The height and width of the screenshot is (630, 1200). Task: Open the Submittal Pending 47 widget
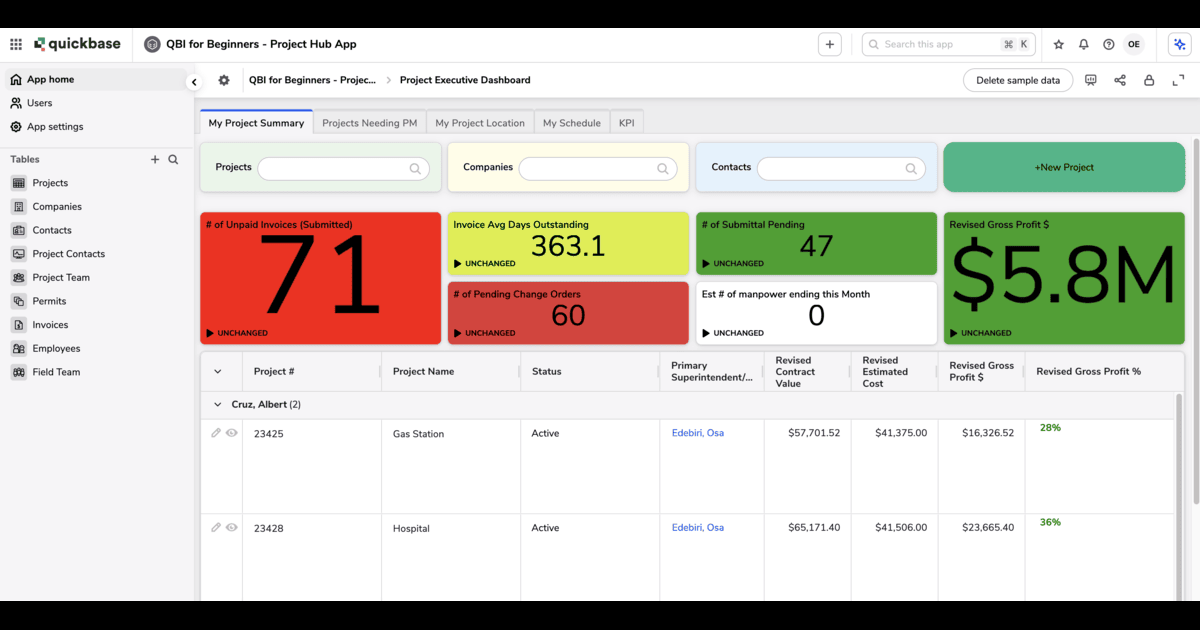(x=816, y=243)
